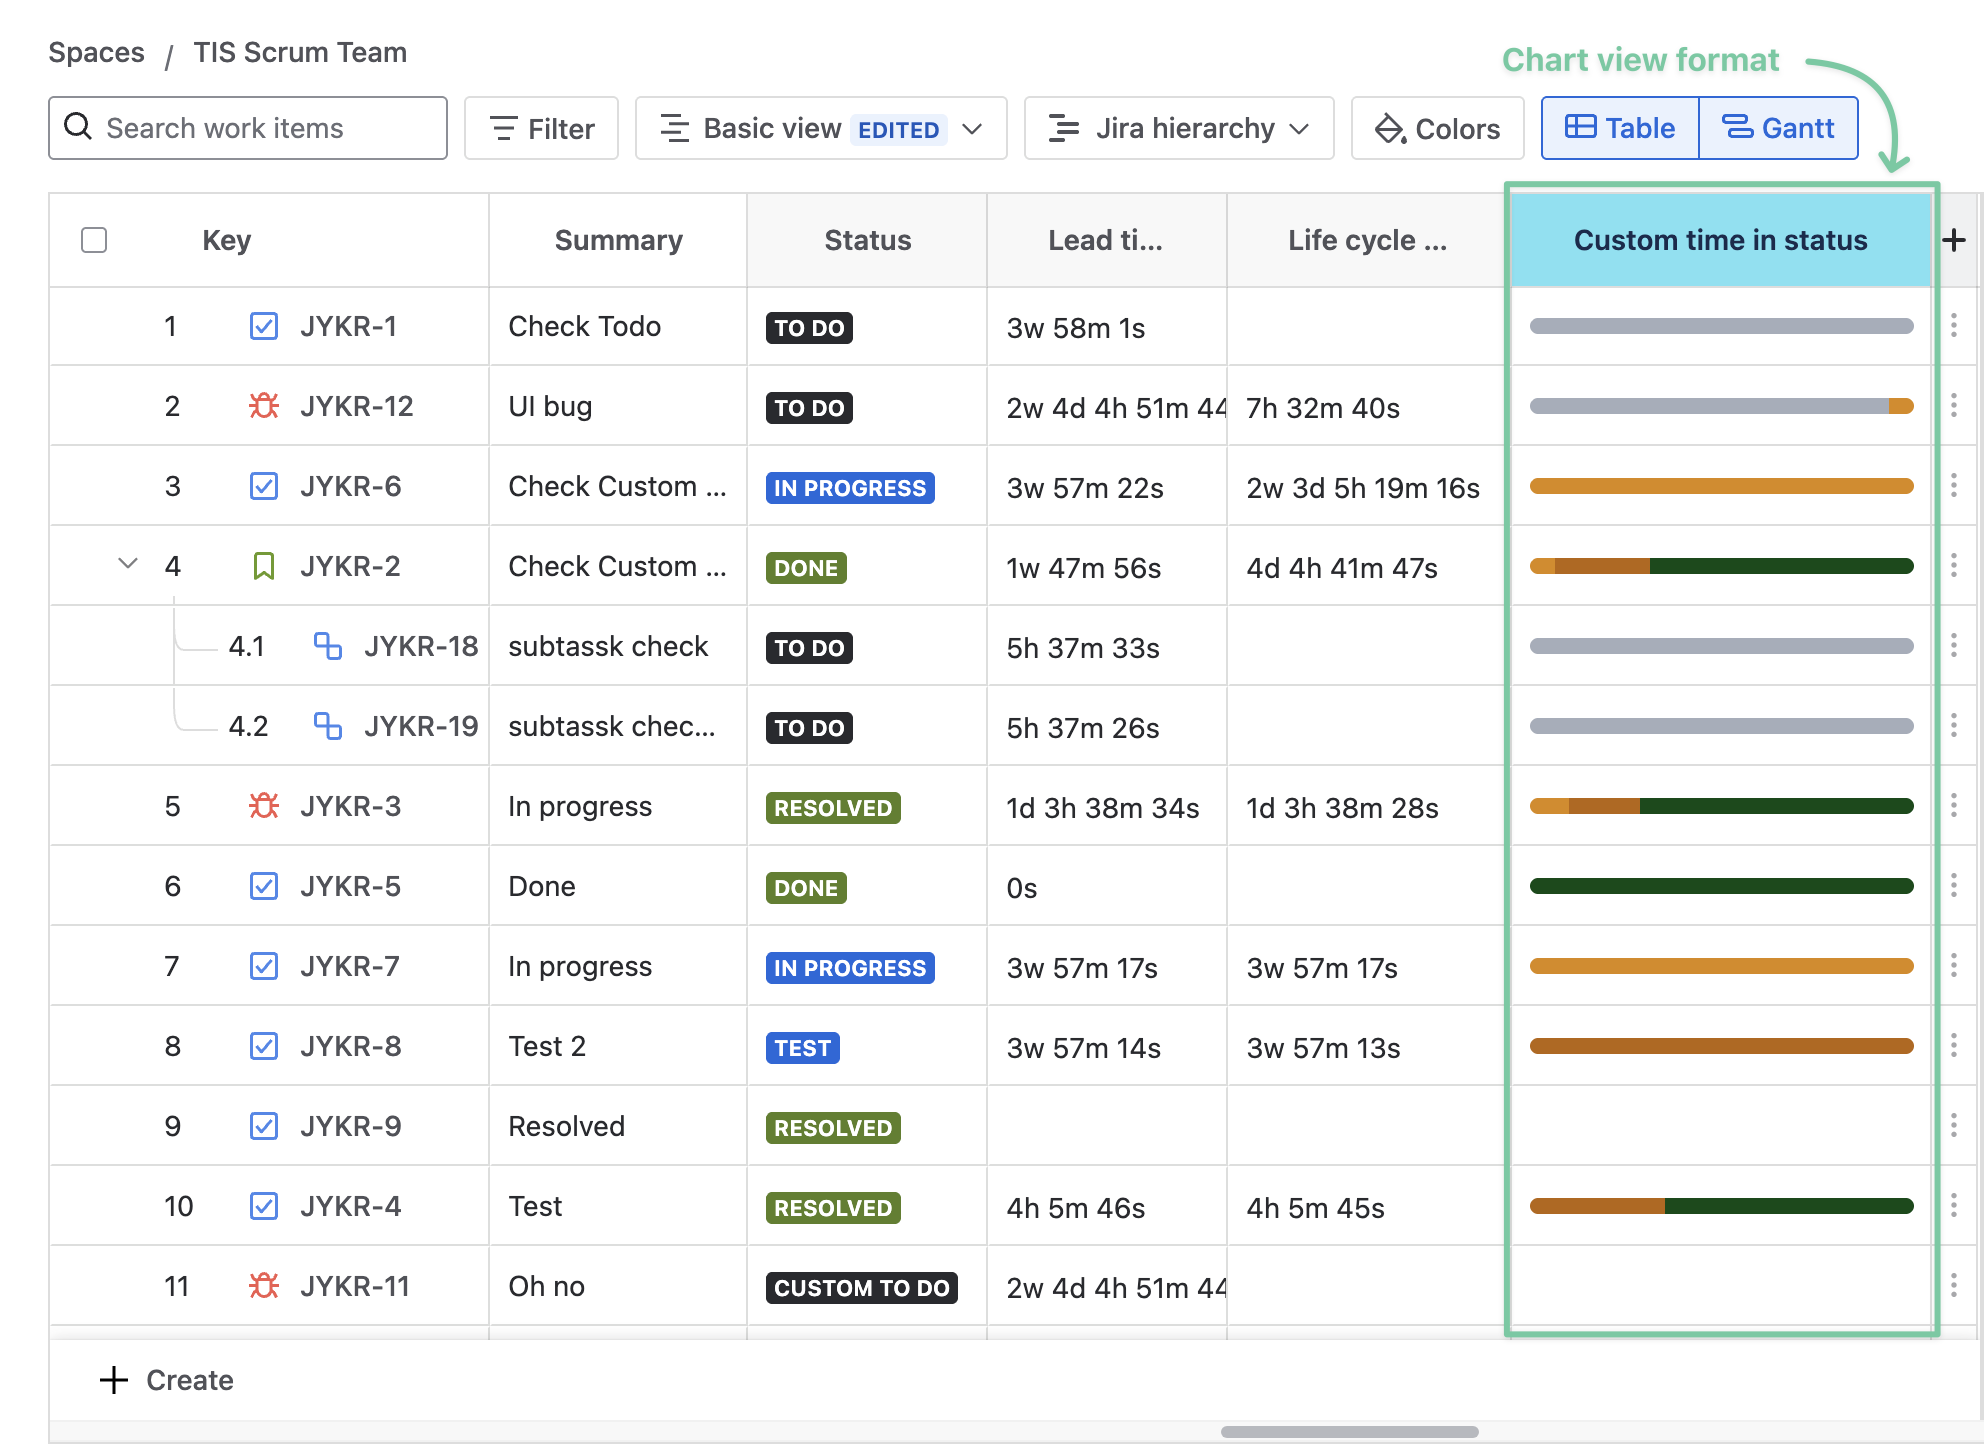Open TIS Scrum Team breadcrumb link

(300, 52)
